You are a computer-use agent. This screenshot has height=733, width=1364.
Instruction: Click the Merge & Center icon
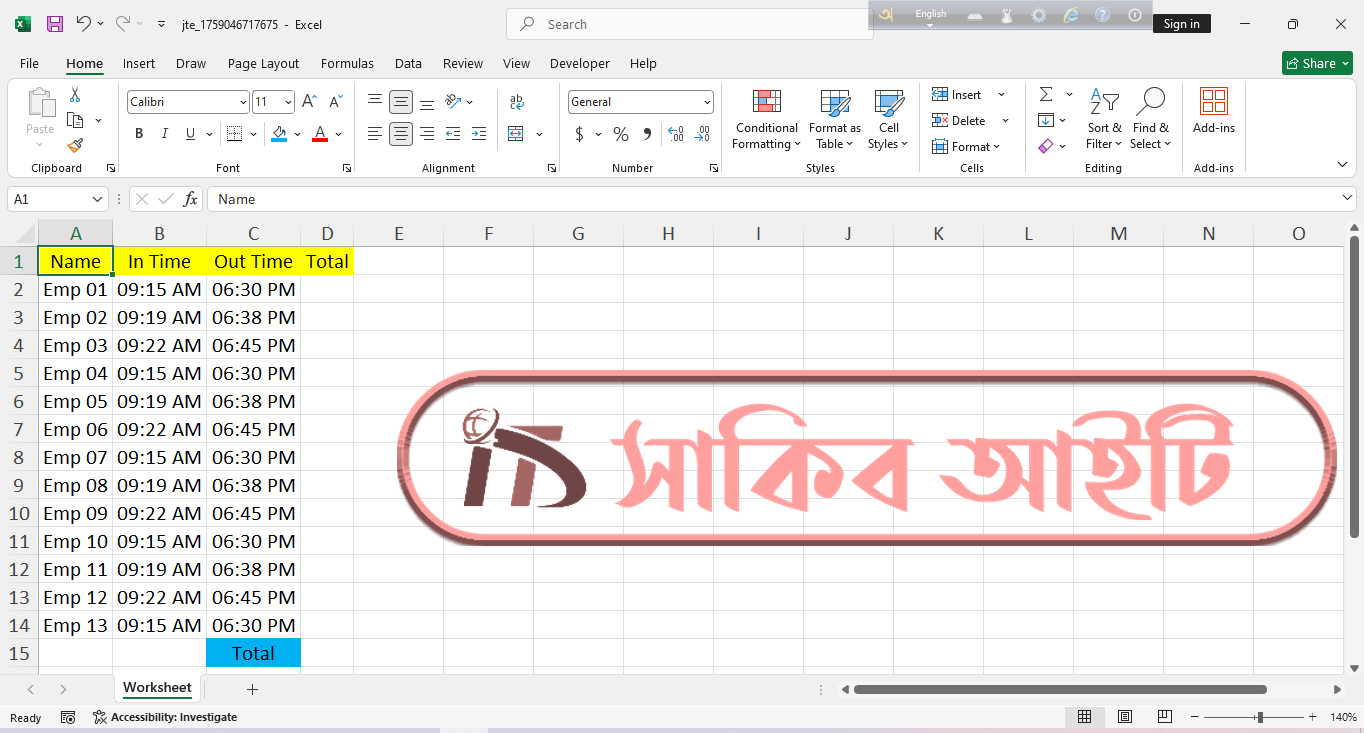[516, 134]
